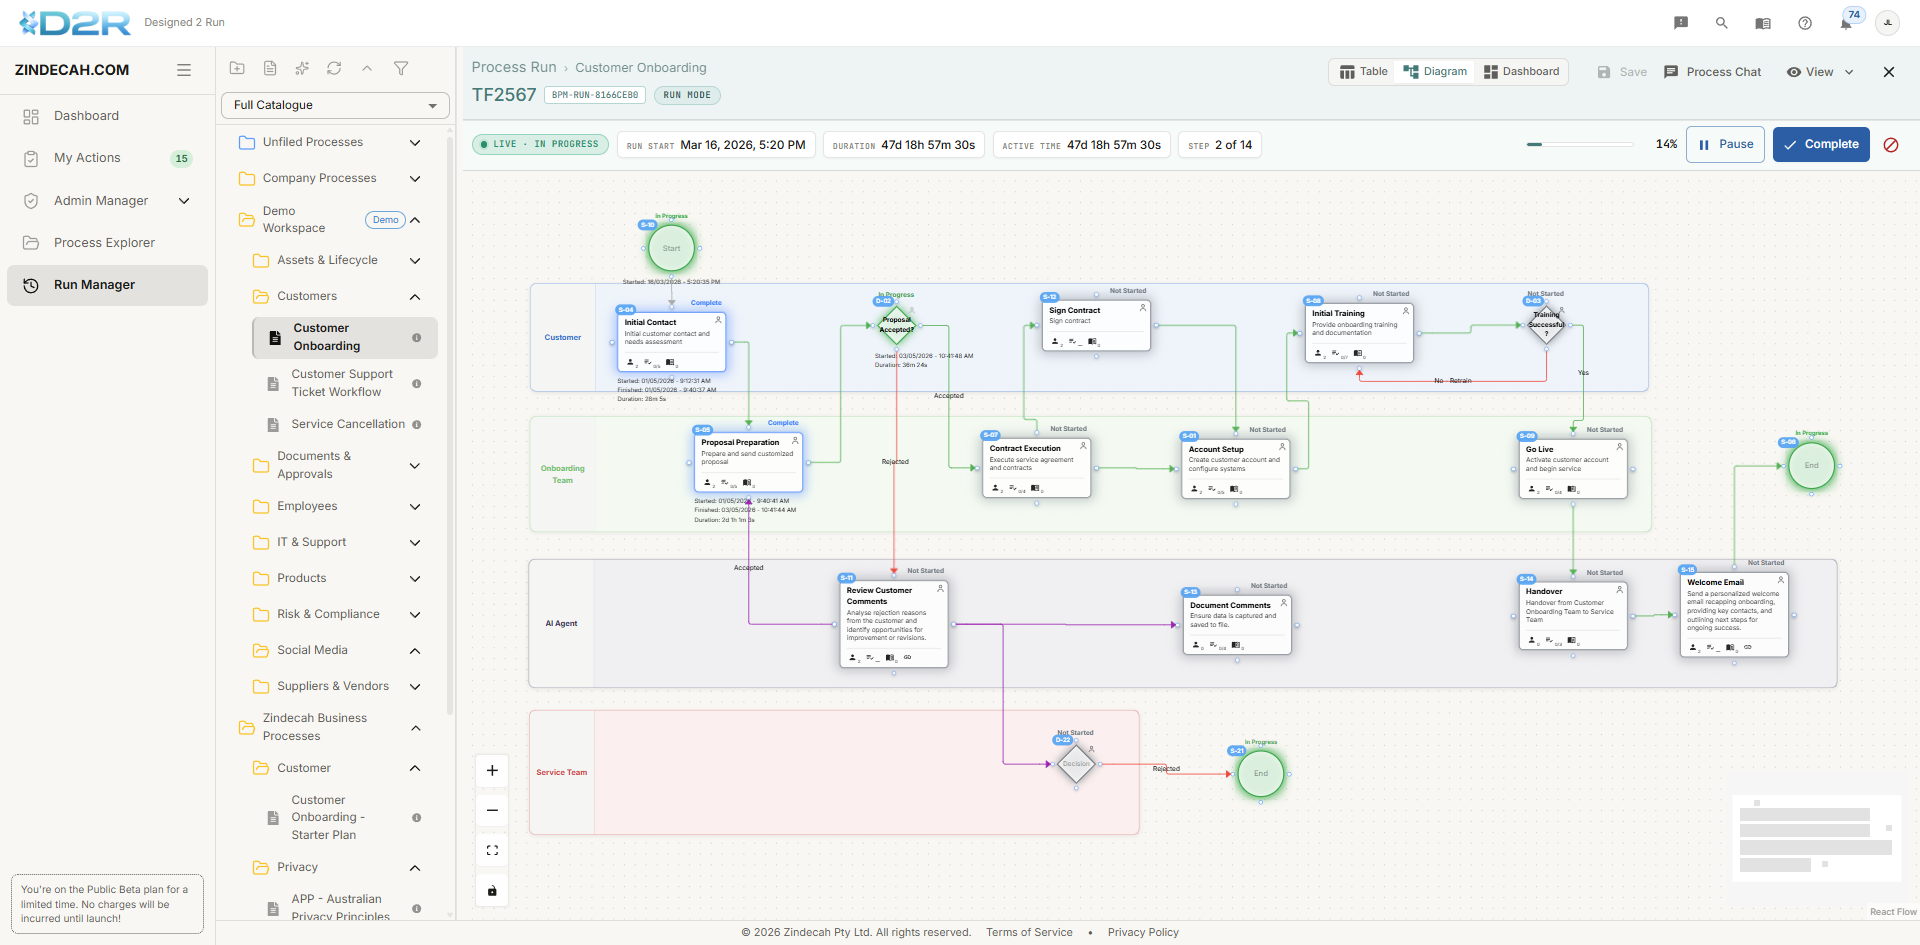Expand Risk & Compliance folder
Screen dimensions: 1920x945
tap(415, 615)
